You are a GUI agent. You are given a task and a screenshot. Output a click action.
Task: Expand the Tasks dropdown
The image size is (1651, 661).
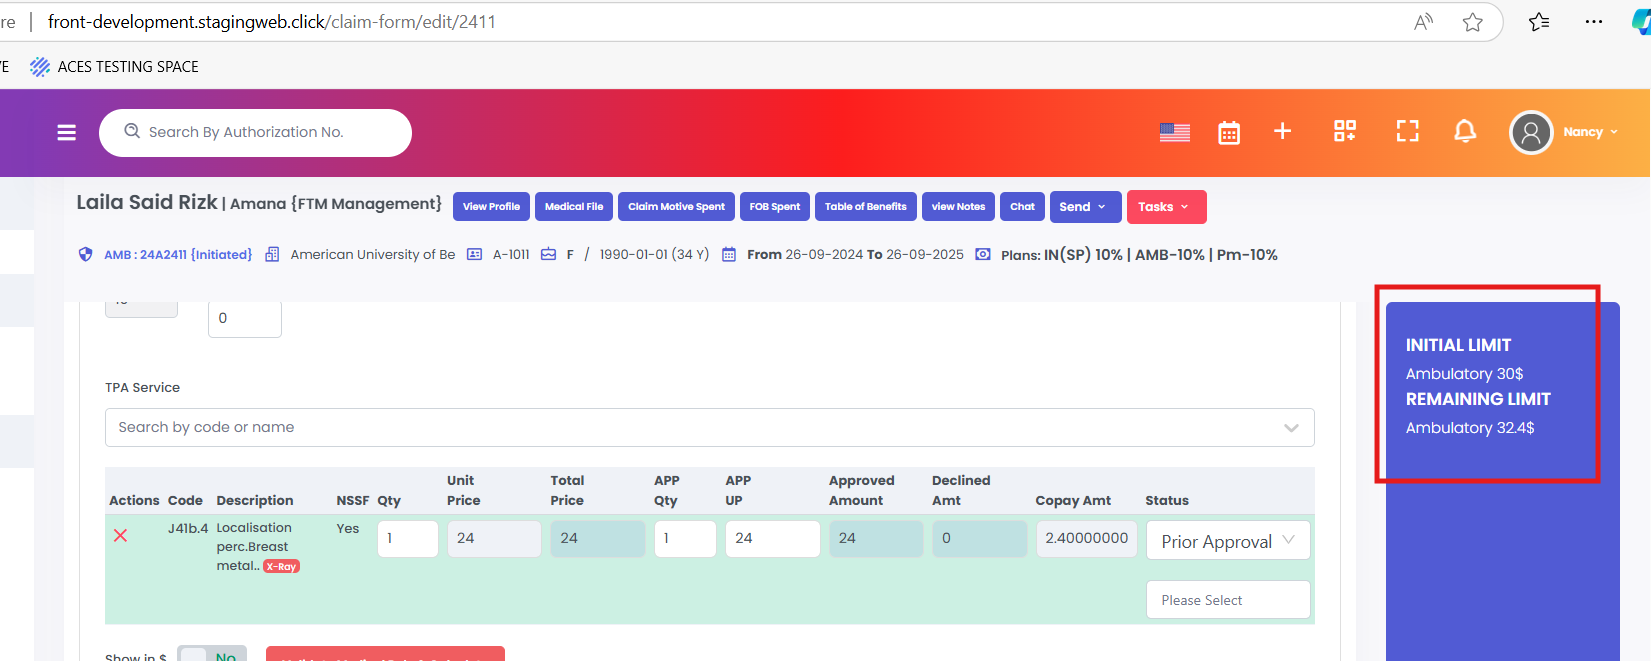[1165, 207]
